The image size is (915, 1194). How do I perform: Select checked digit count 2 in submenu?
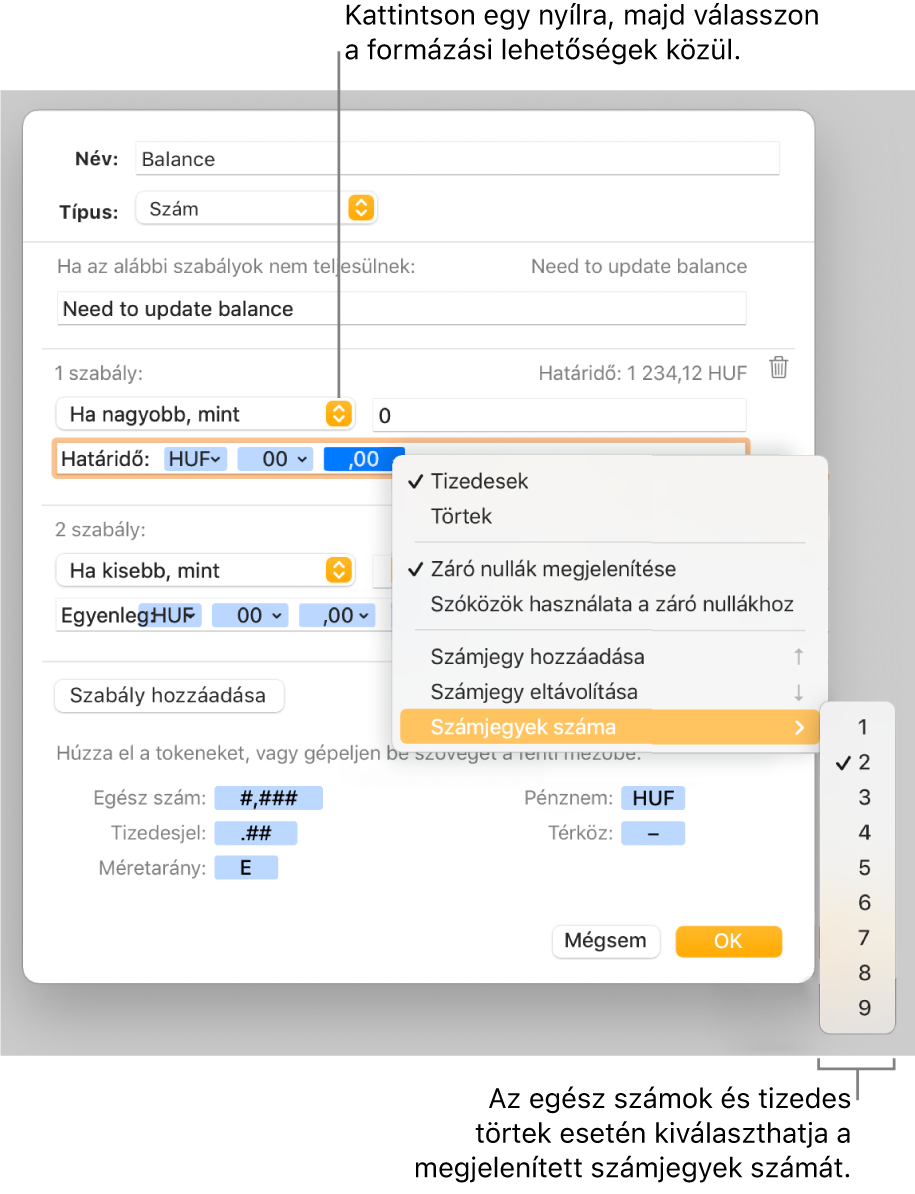(x=857, y=762)
